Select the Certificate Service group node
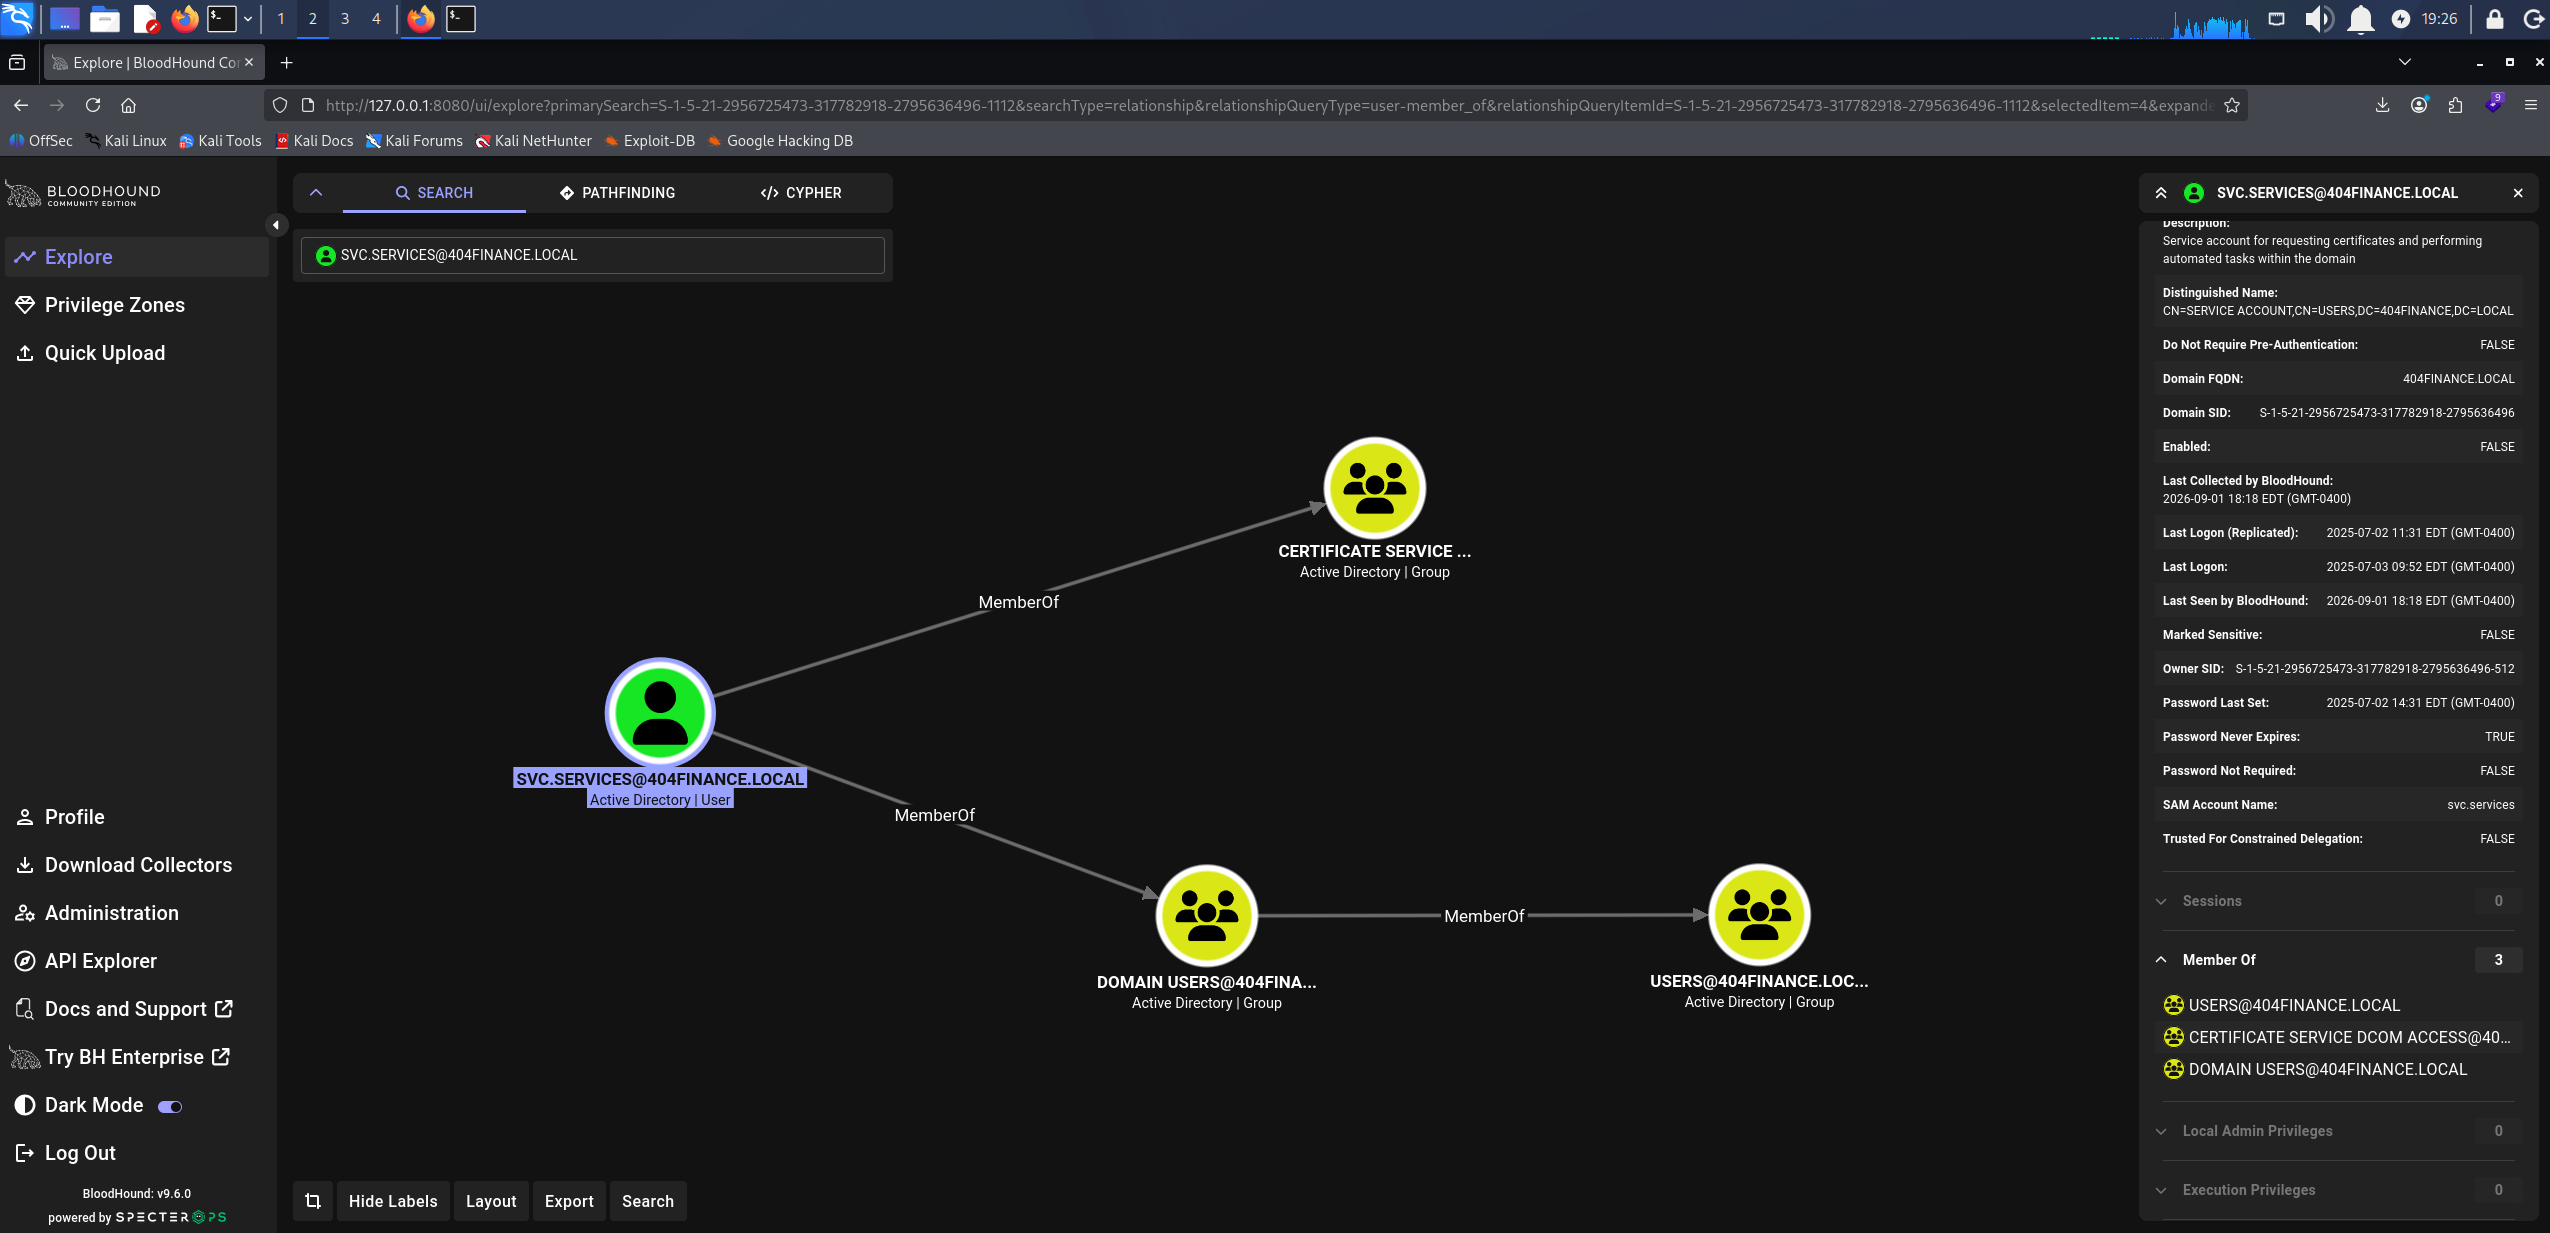 coord(1374,488)
